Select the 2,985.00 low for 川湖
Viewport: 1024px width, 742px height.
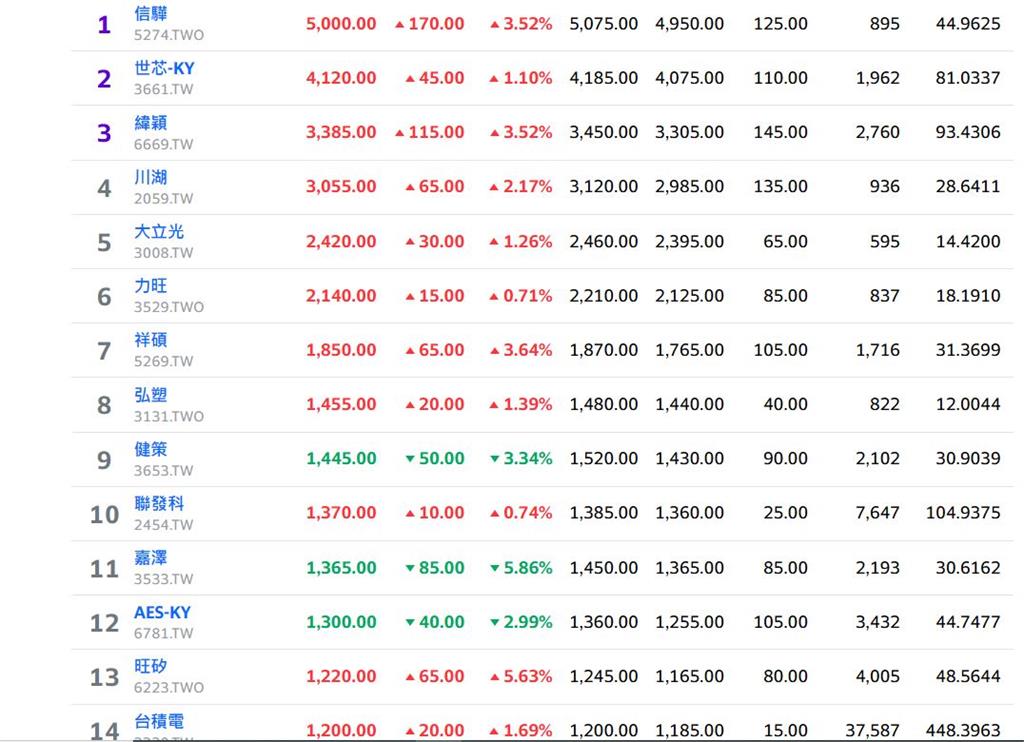click(690, 186)
